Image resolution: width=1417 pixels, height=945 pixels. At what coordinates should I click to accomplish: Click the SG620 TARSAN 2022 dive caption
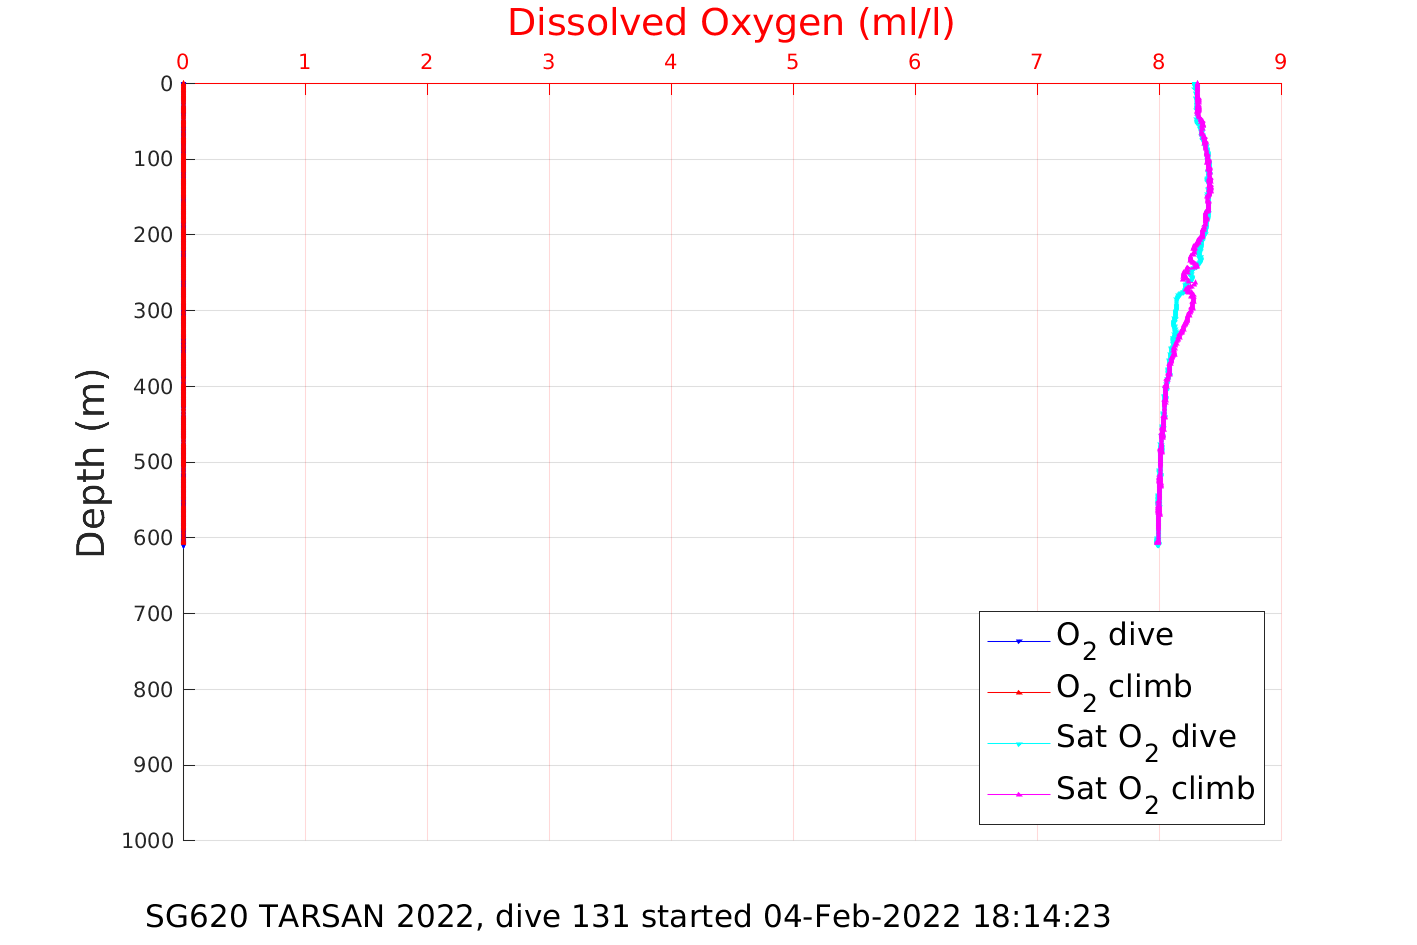pos(628,917)
